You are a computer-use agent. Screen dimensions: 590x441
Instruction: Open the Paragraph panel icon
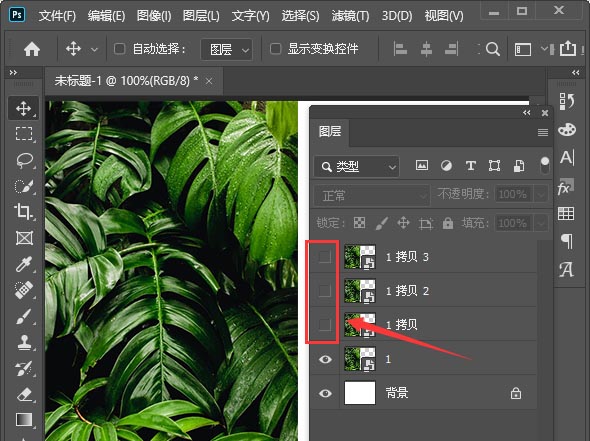click(567, 241)
